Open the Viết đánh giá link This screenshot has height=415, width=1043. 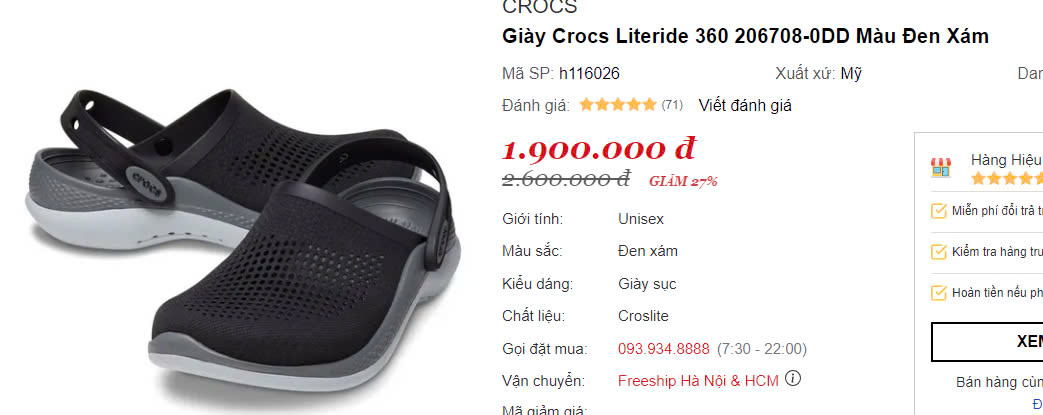[745, 105]
